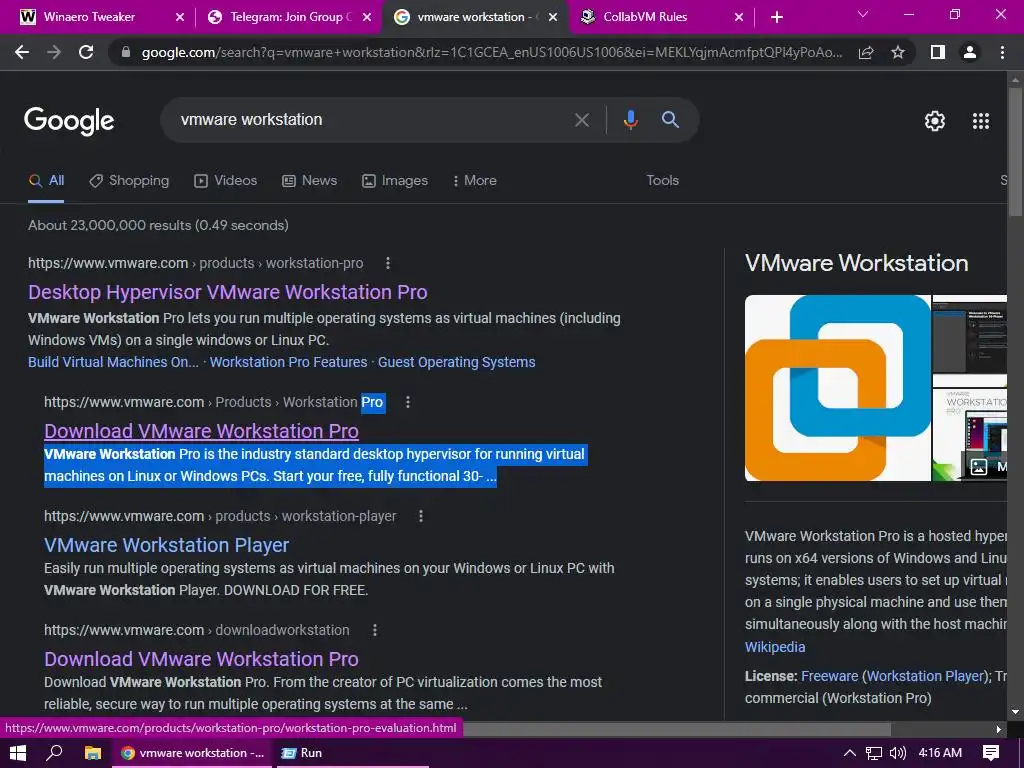Open Guest Operating Systems sitelink

point(456,362)
